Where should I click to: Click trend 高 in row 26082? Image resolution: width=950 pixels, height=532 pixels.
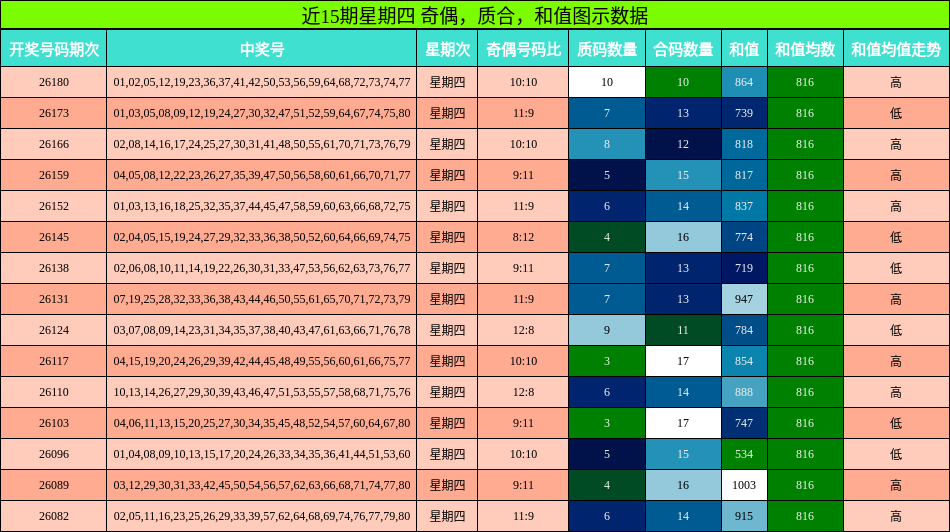point(896,516)
